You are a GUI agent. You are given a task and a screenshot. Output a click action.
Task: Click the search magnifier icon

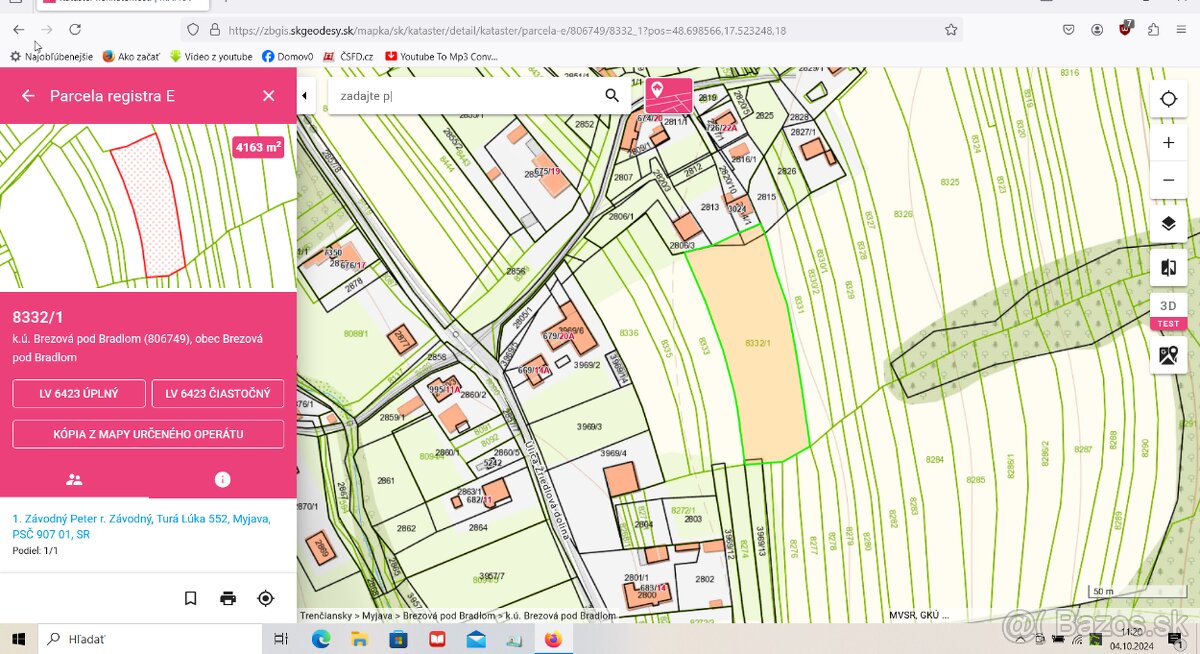(612, 96)
